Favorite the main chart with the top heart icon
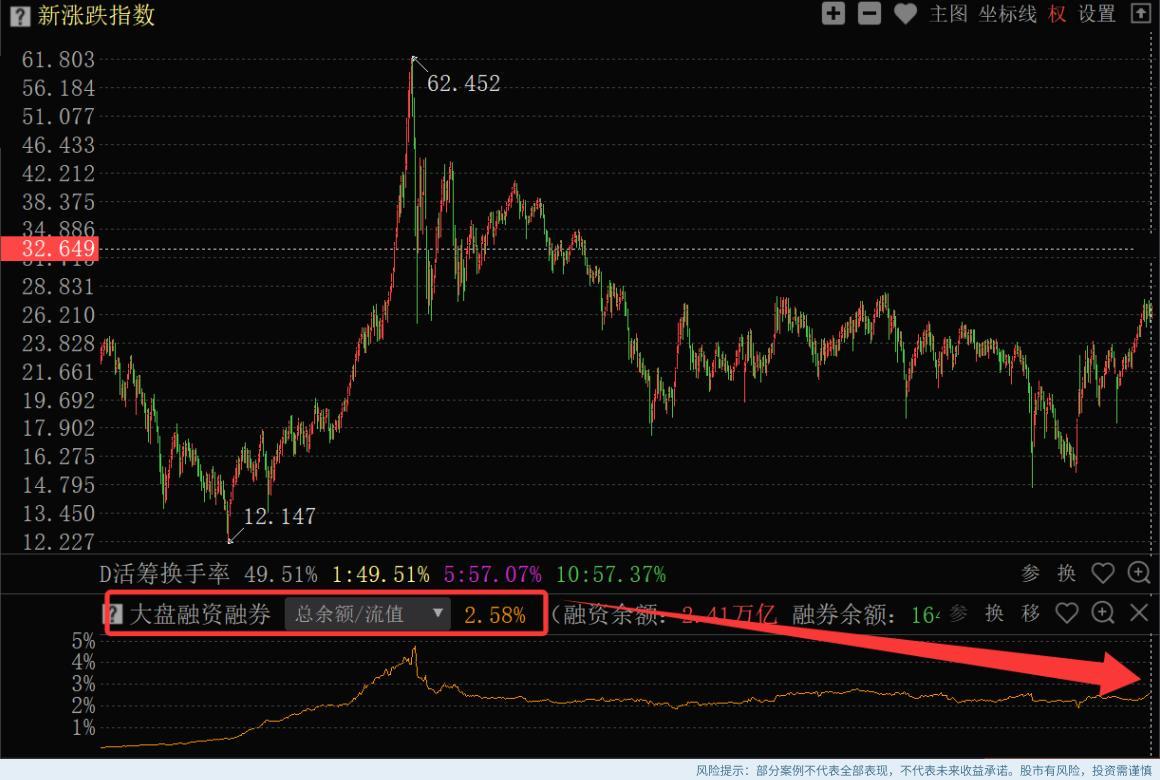Screen dimensions: 1160x780 (905, 14)
